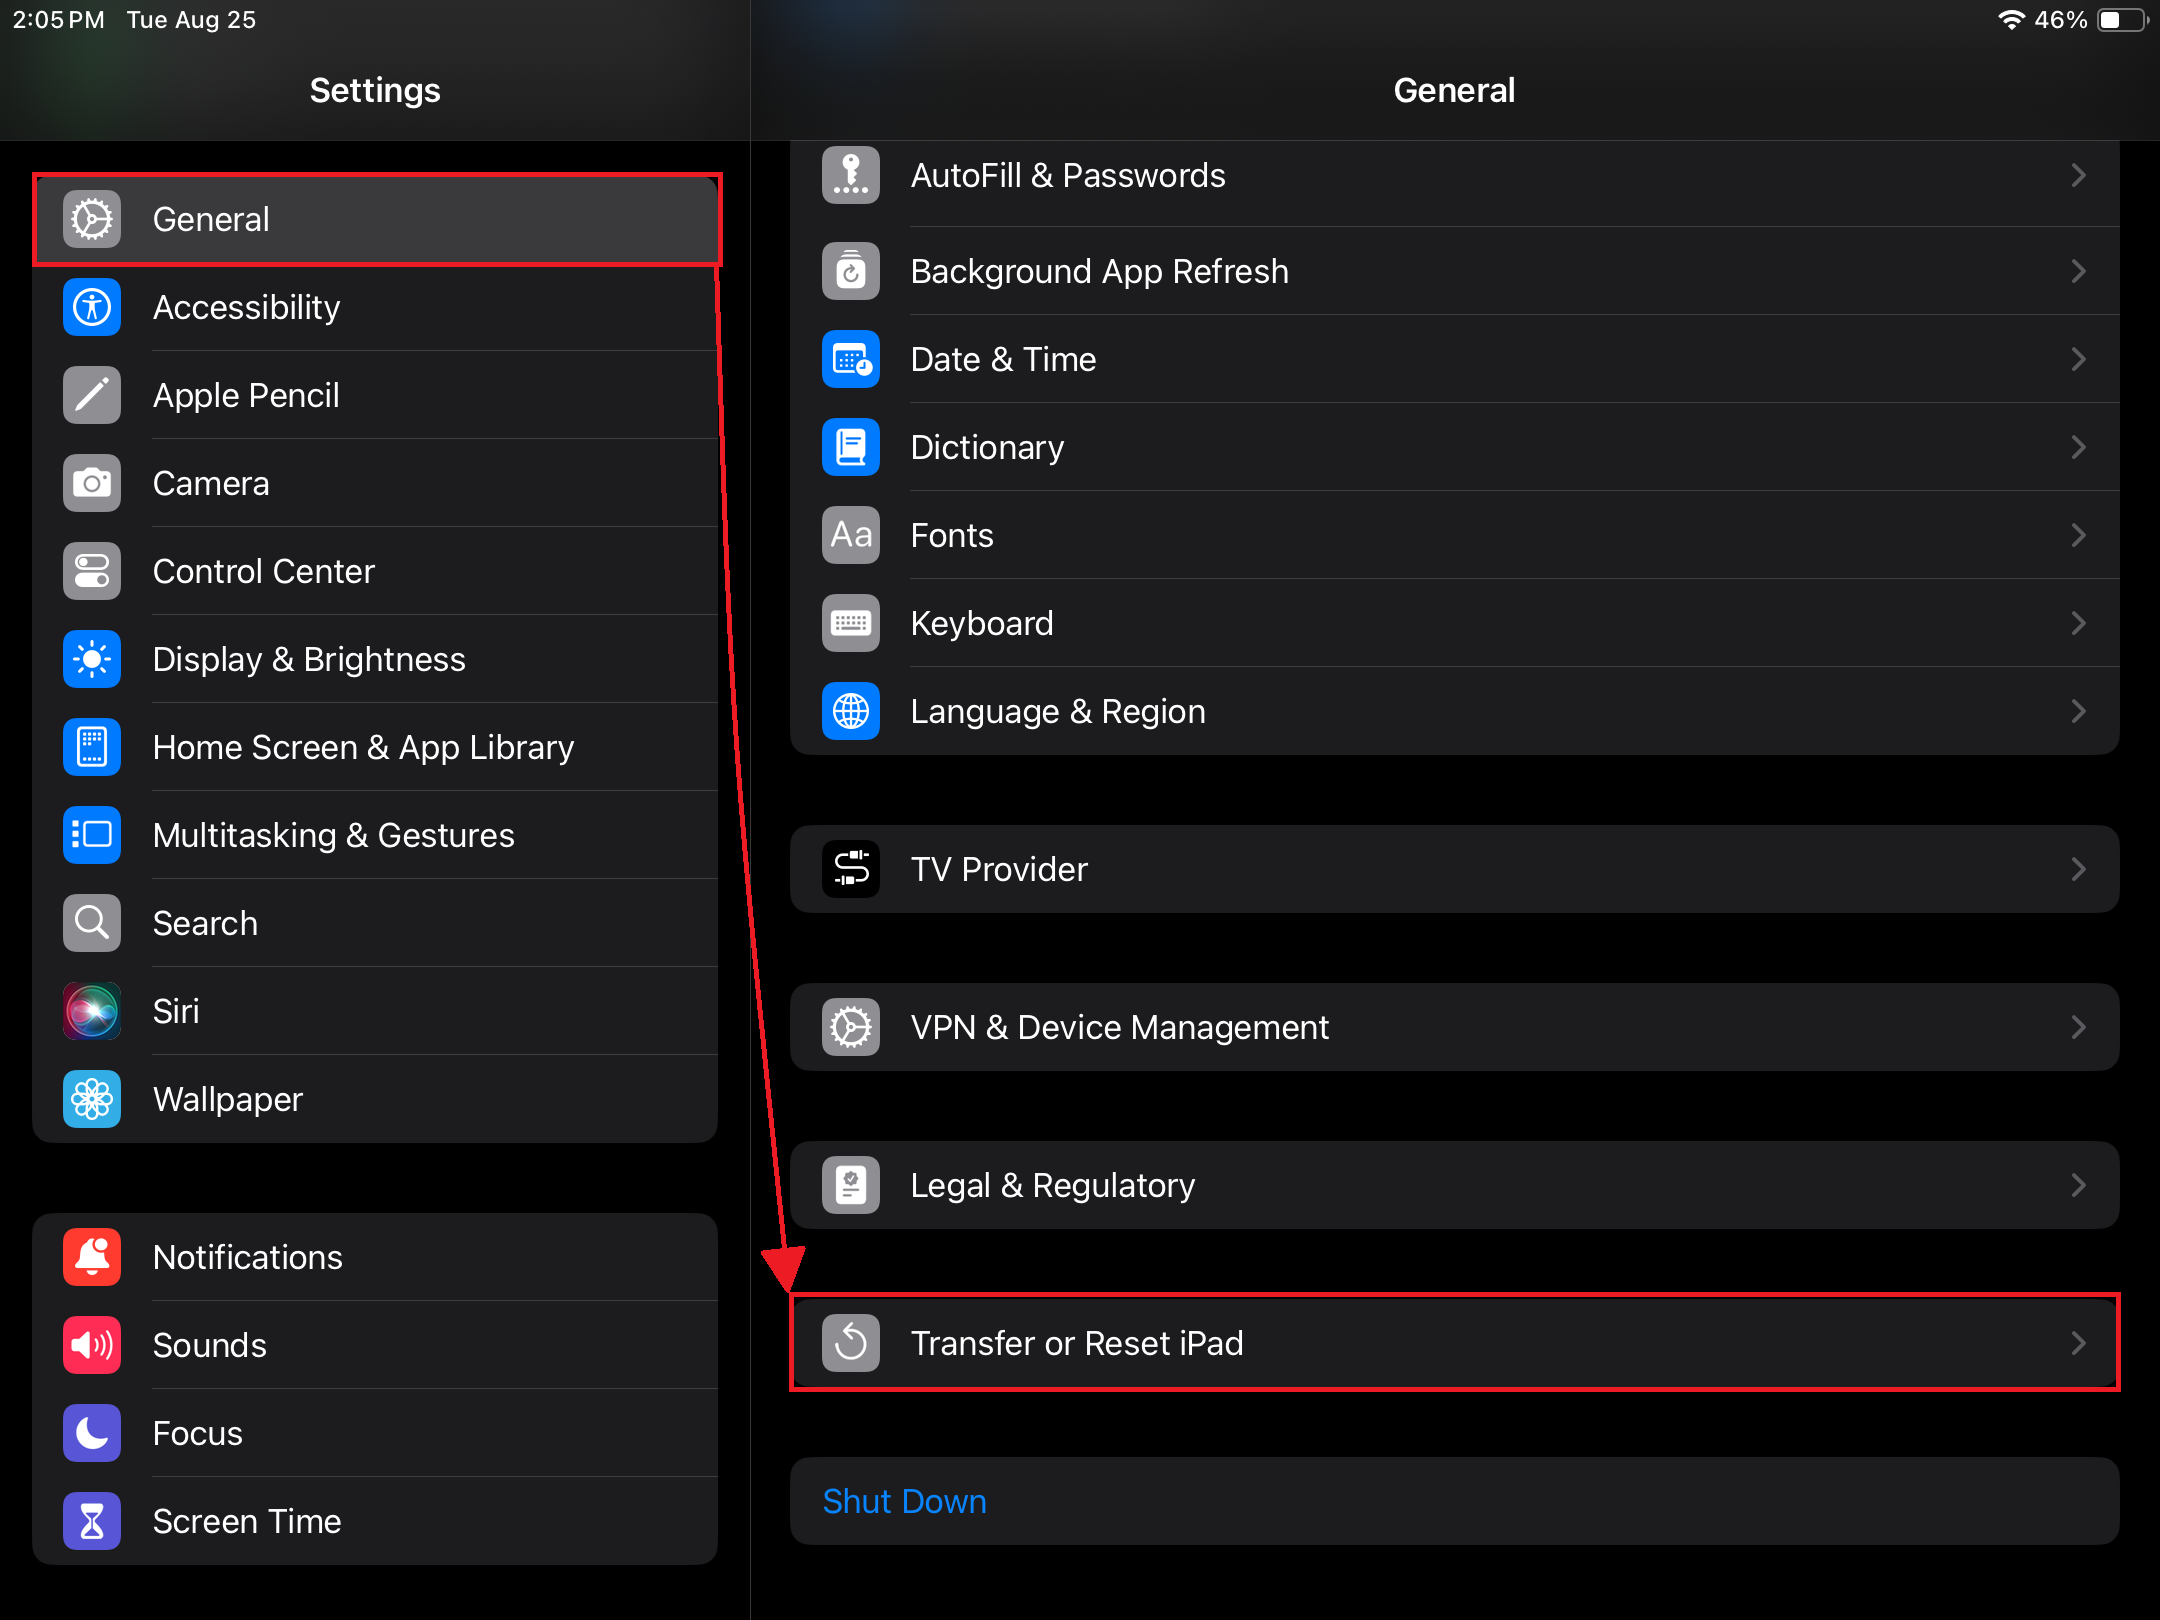Tap the Shut Down link
Image resolution: width=2160 pixels, height=1620 pixels.
(904, 1501)
